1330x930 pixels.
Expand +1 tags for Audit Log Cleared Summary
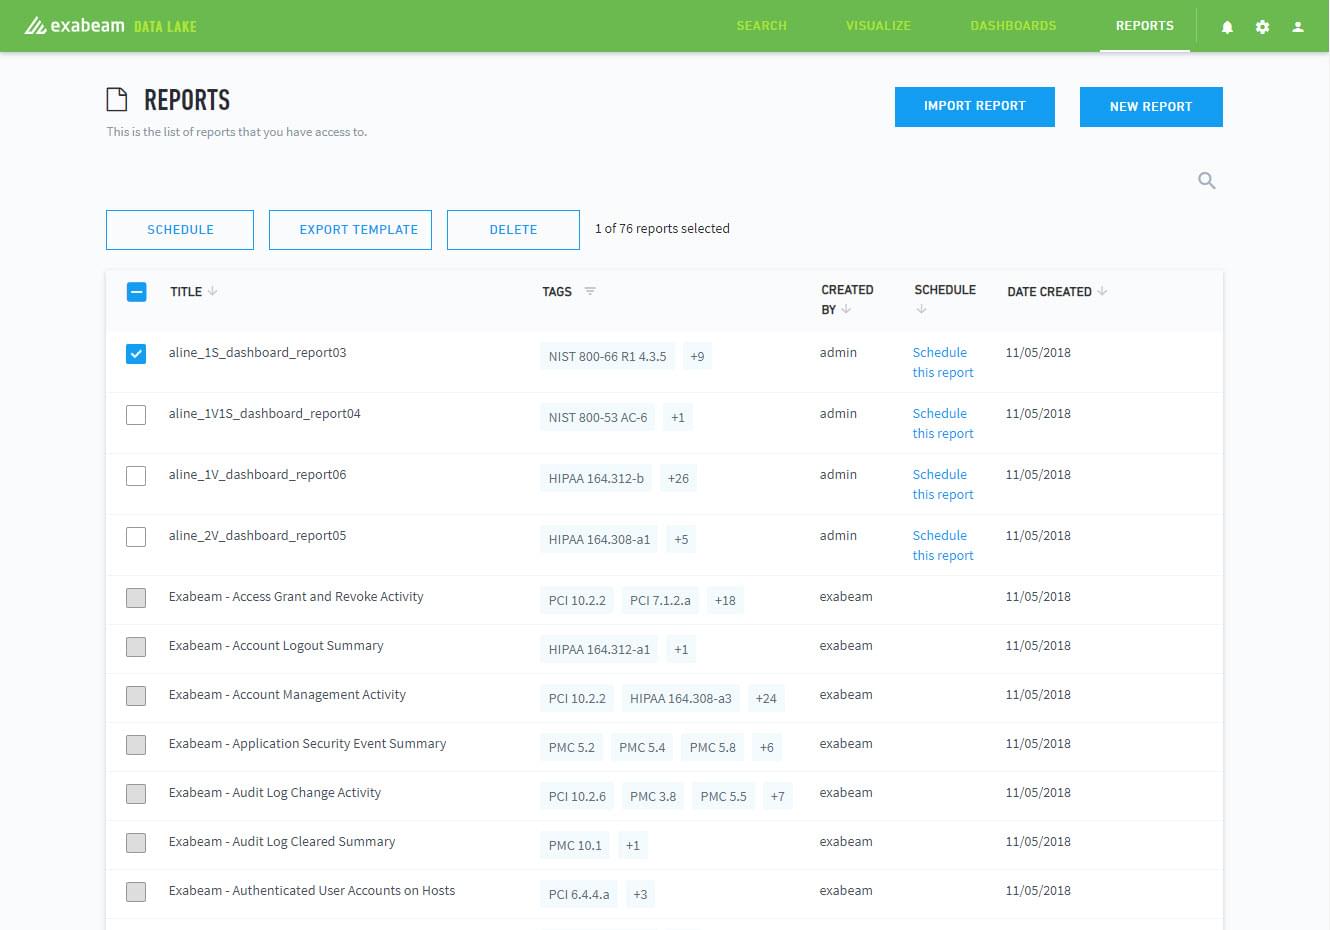pyautogui.click(x=633, y=845)
